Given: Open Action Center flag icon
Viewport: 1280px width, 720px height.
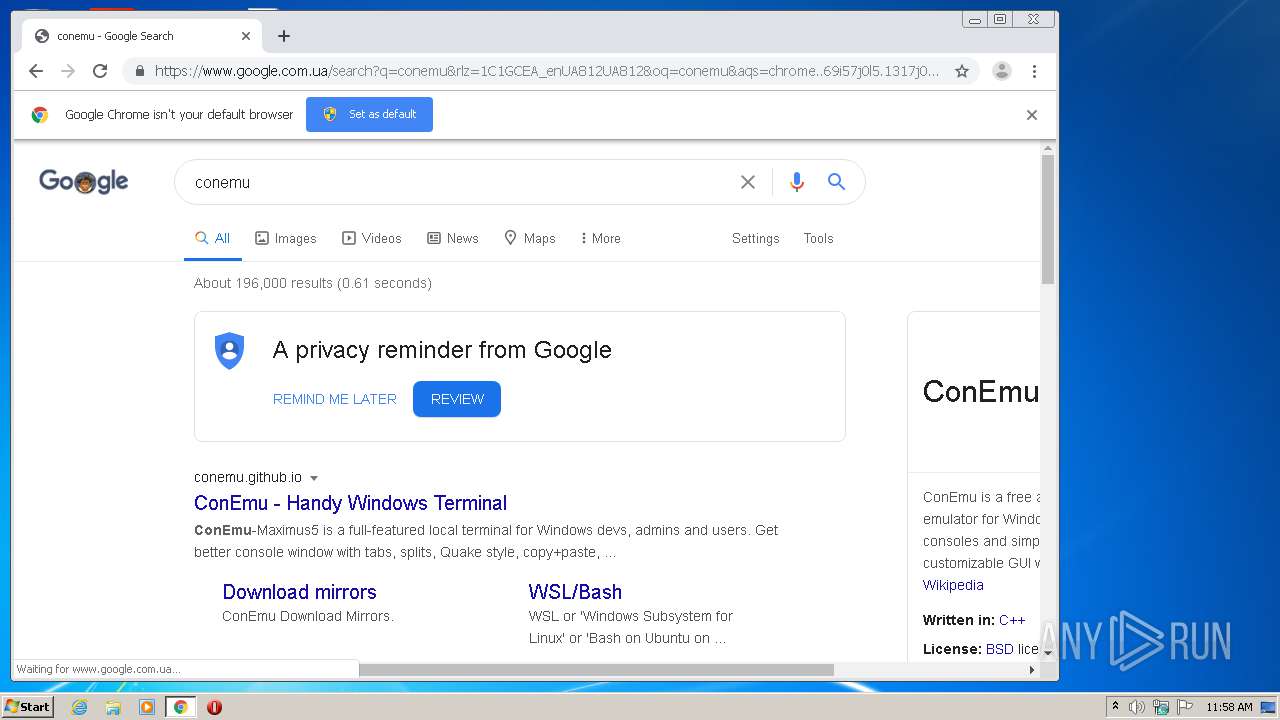Looking at the screenshot, I should tap(1185, 707).
